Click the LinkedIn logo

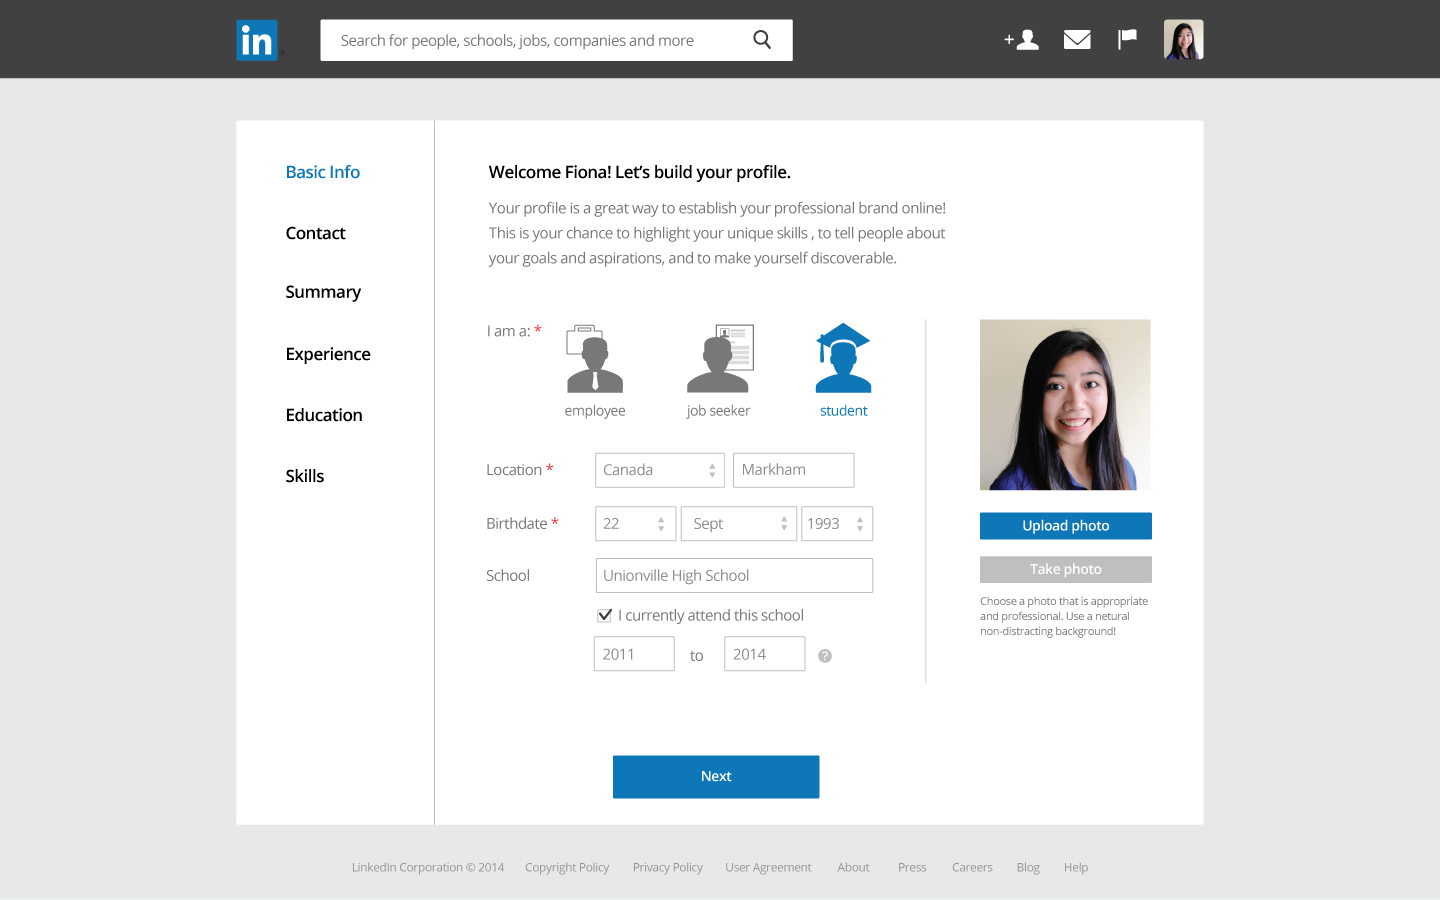click(257, 40)
